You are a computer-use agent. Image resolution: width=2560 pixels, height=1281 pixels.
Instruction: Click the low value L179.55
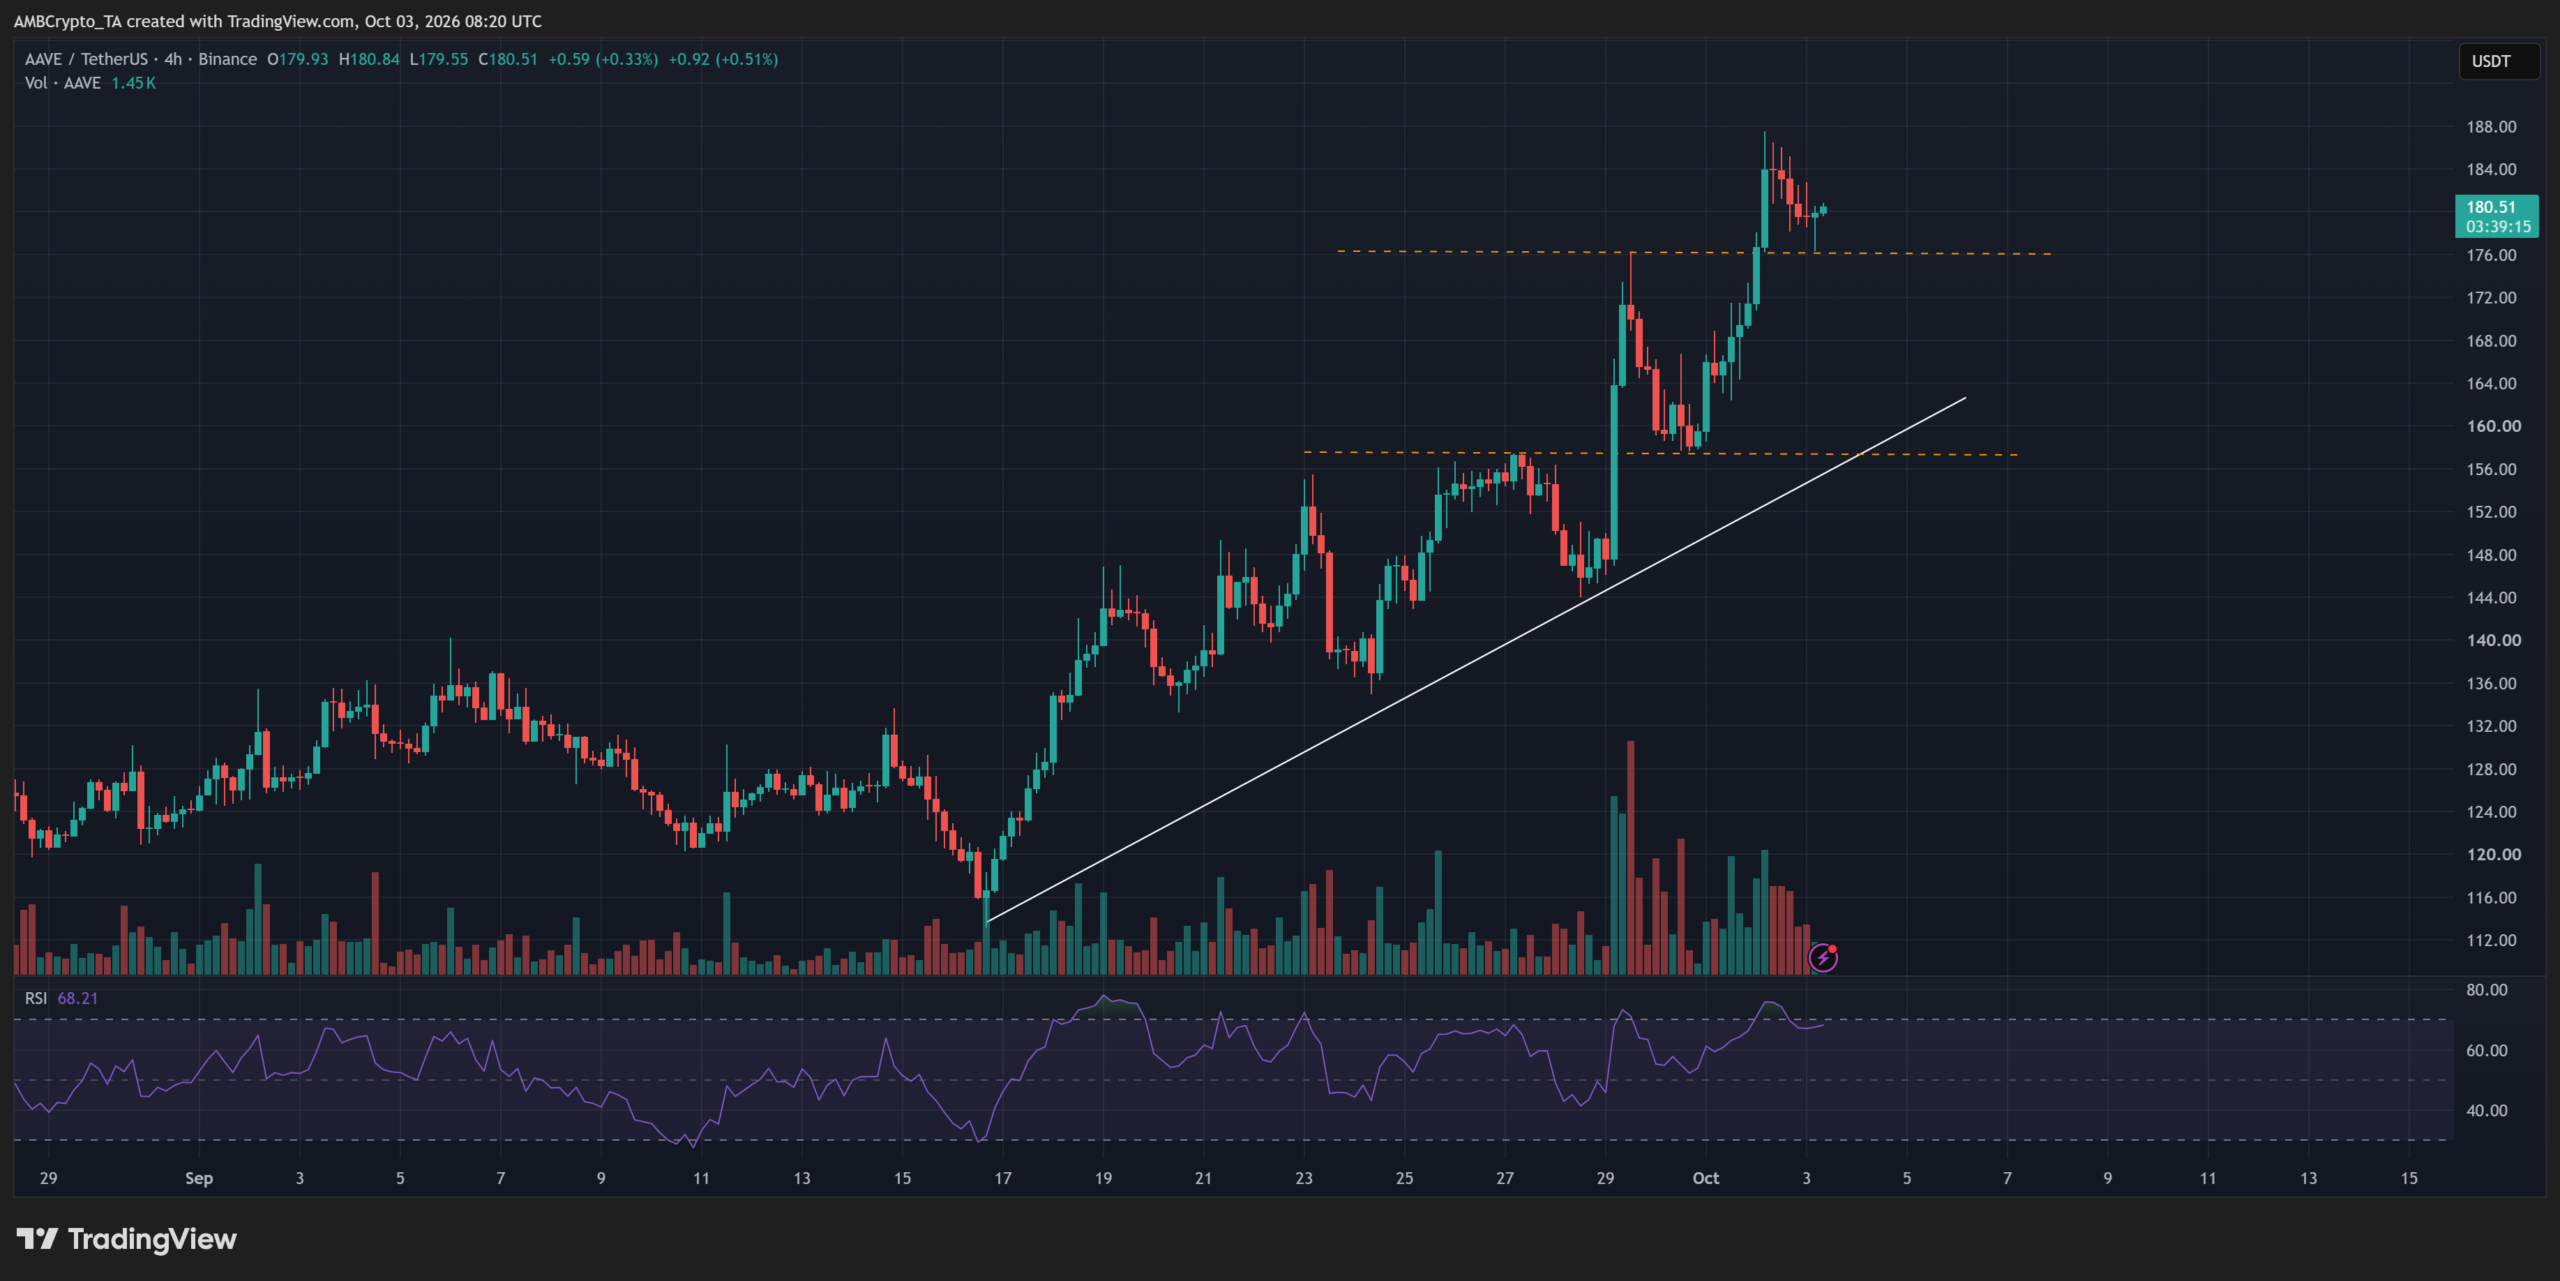tap(438, 59)
